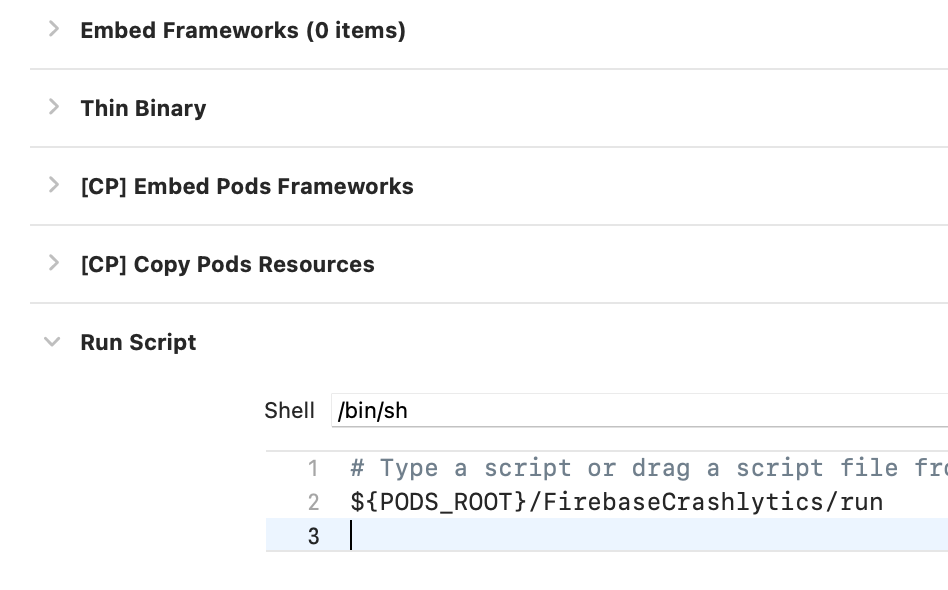Screen dimensions: 948x590
Task: Click line number 1 in the gutter
Action: 313,468
